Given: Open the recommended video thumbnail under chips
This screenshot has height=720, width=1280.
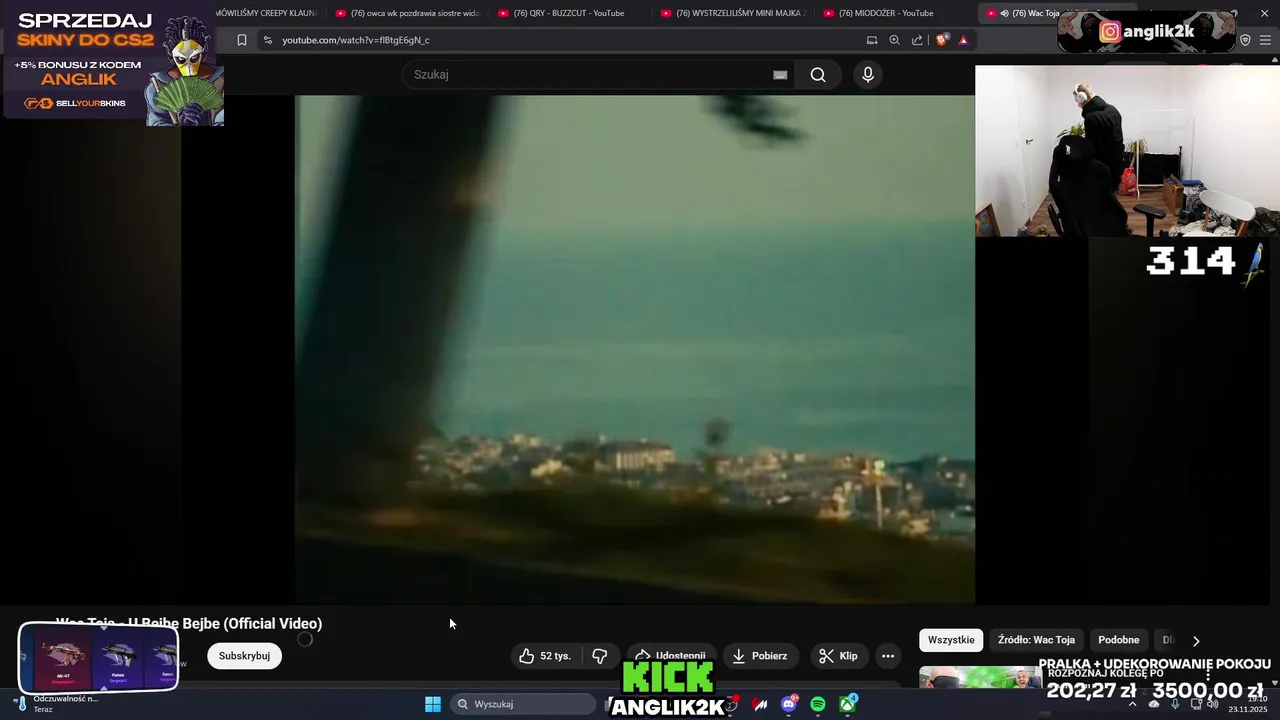Looking at the screenshot, I should tap(980, 677).
